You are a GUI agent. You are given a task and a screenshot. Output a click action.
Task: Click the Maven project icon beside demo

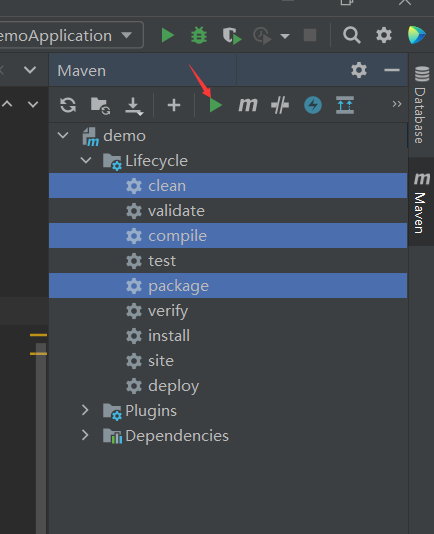(90, 137)
